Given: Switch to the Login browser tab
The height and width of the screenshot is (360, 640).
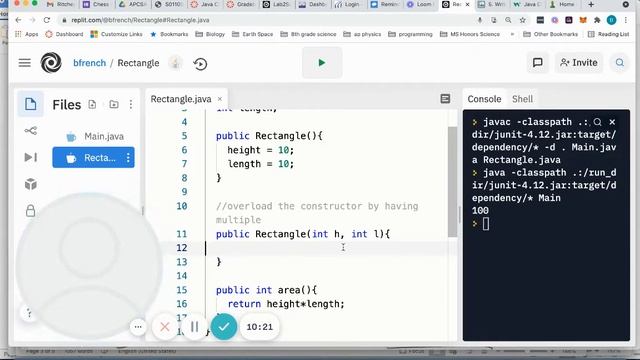Looking at the screenshot, I should tap(348, 4).
